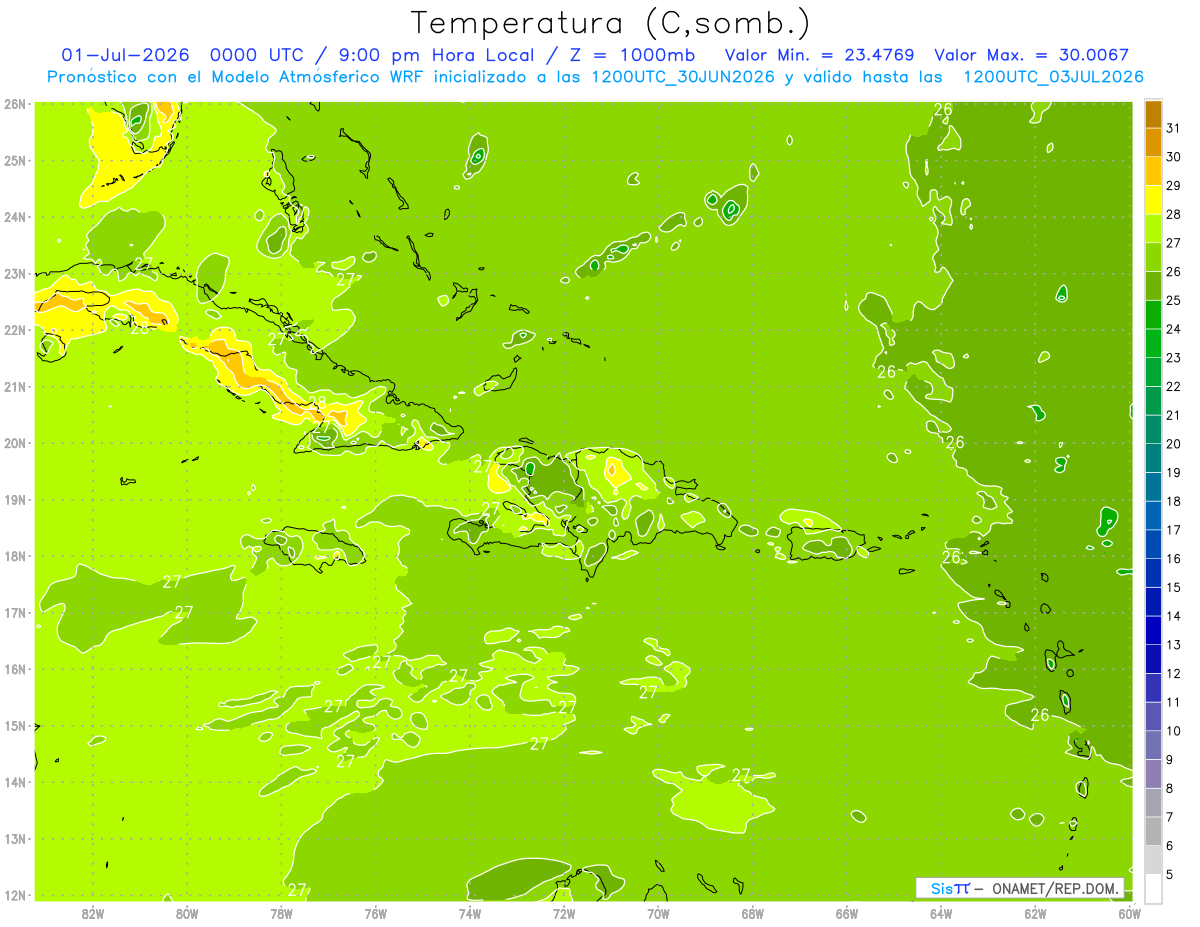Click the legend scale label "31"
Viewport: 1200px width, 927px height.
tap(1174, 128)
